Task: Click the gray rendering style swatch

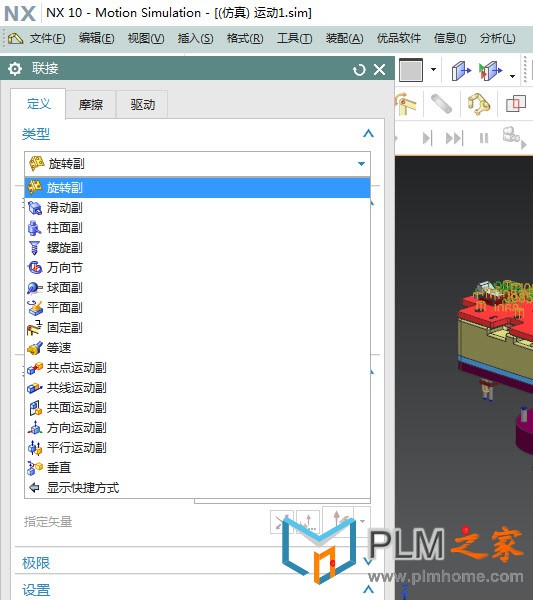Action: (x=411, y=70)
